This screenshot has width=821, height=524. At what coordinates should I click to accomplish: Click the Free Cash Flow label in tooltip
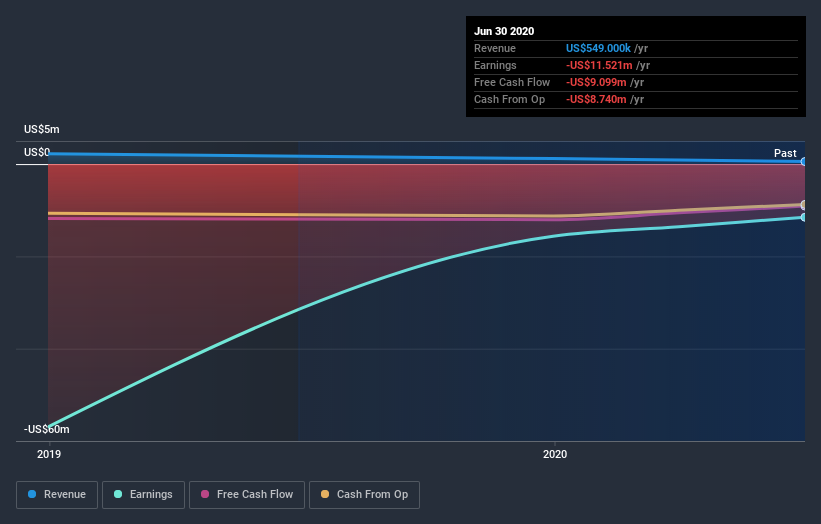coord(512,82)
